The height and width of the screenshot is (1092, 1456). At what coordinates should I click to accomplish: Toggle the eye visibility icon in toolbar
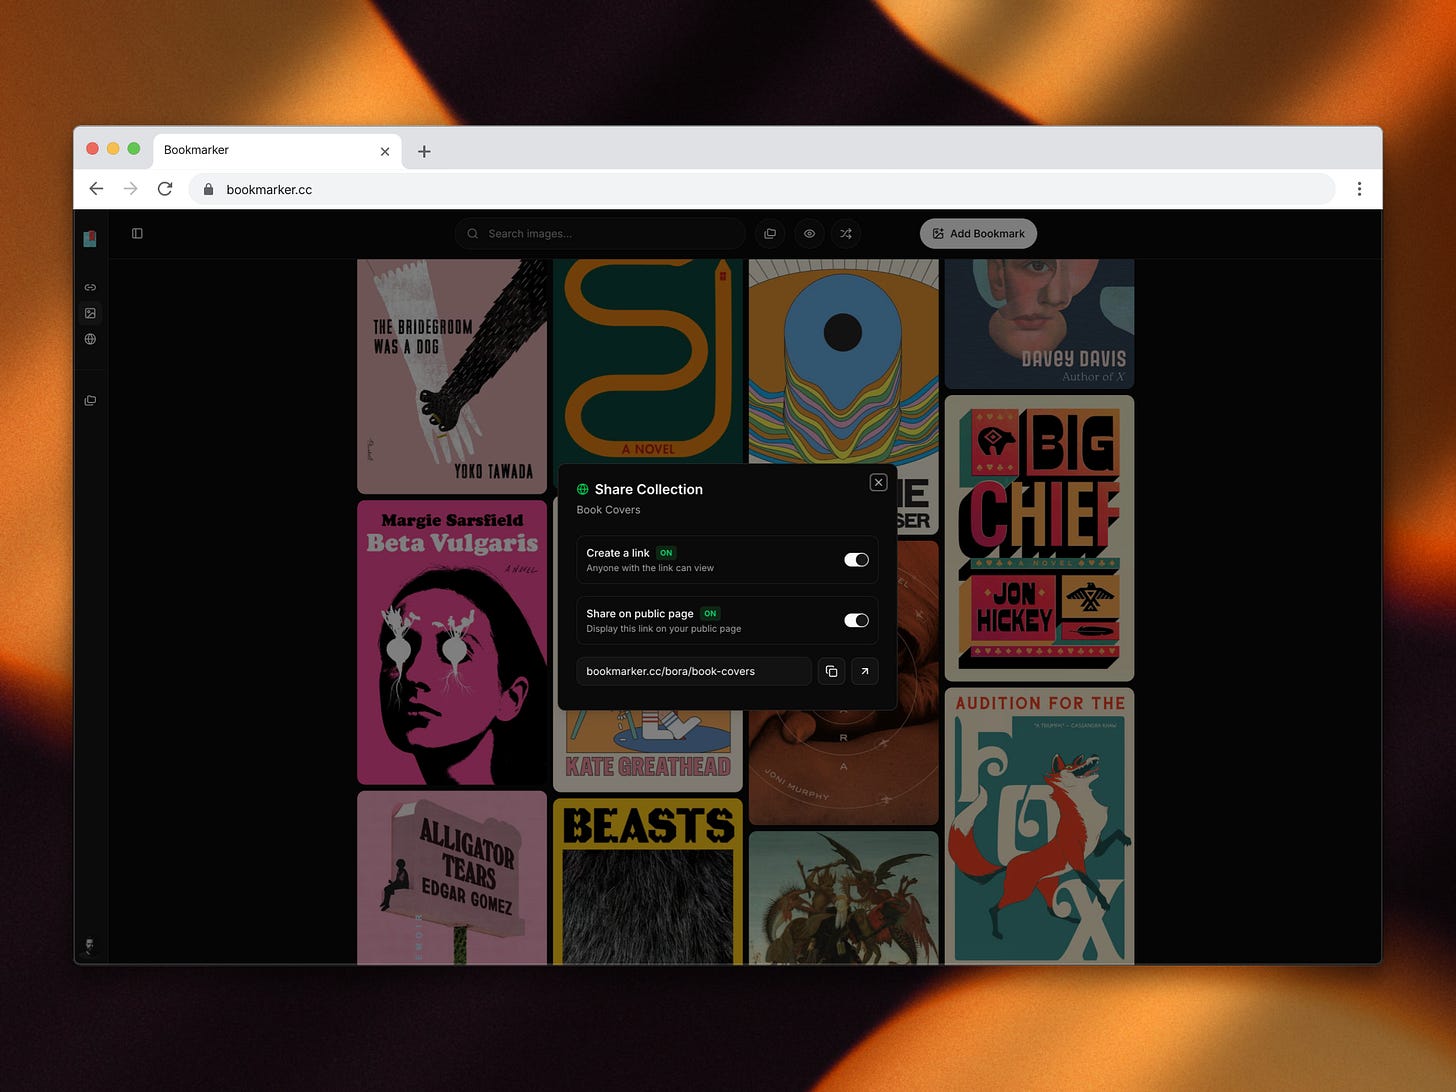tap(809, 234)
